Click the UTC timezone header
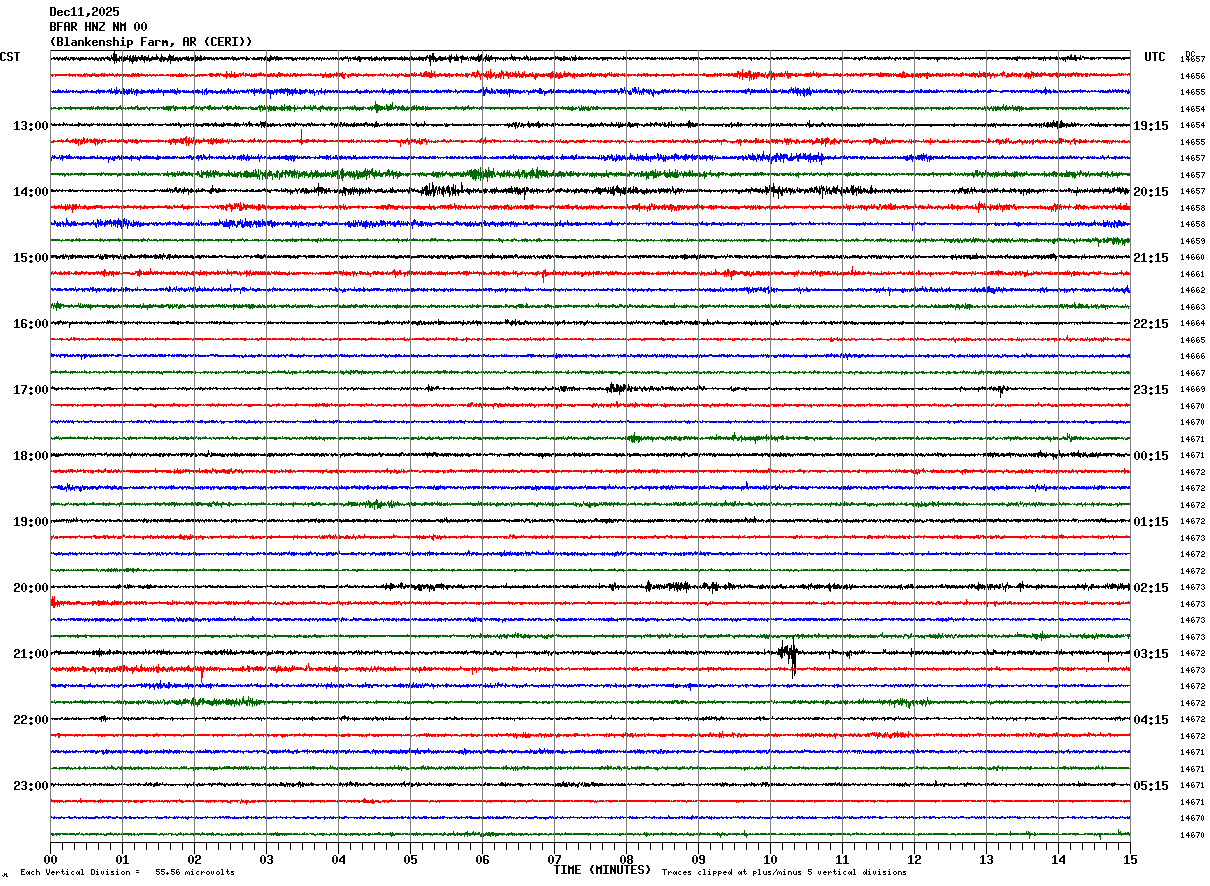 pyautogui.click(x=1155, y=57)
